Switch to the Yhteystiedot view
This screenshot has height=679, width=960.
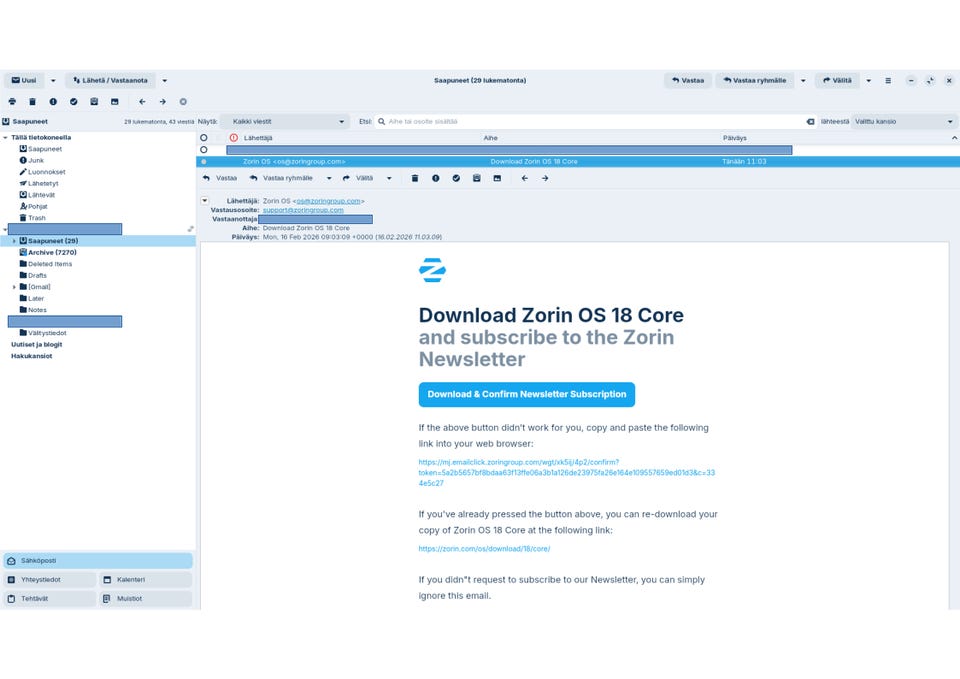coord(50,580)
